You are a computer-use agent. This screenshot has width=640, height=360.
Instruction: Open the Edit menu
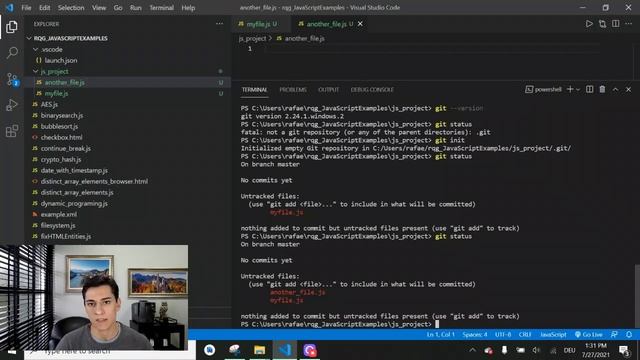[x=44, y=7]
